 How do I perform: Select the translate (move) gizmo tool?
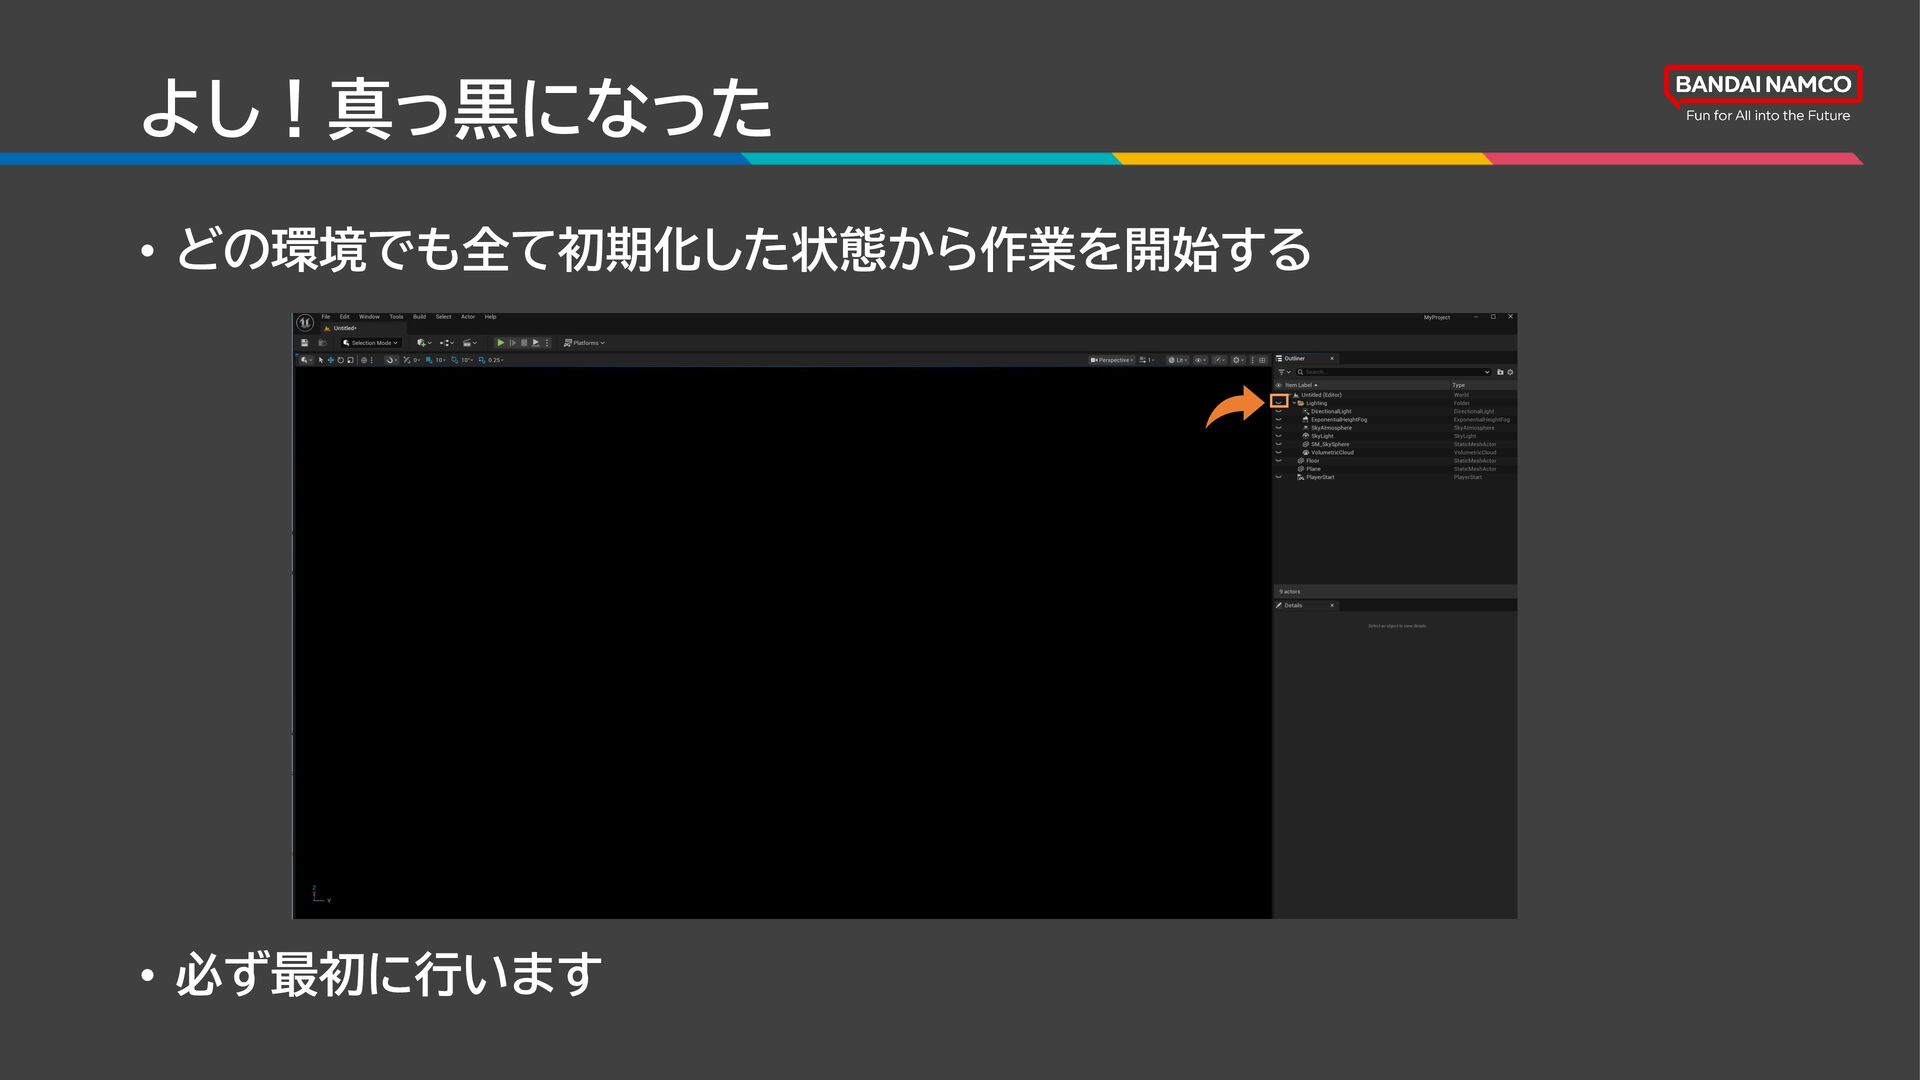click(x=331, y=360)
